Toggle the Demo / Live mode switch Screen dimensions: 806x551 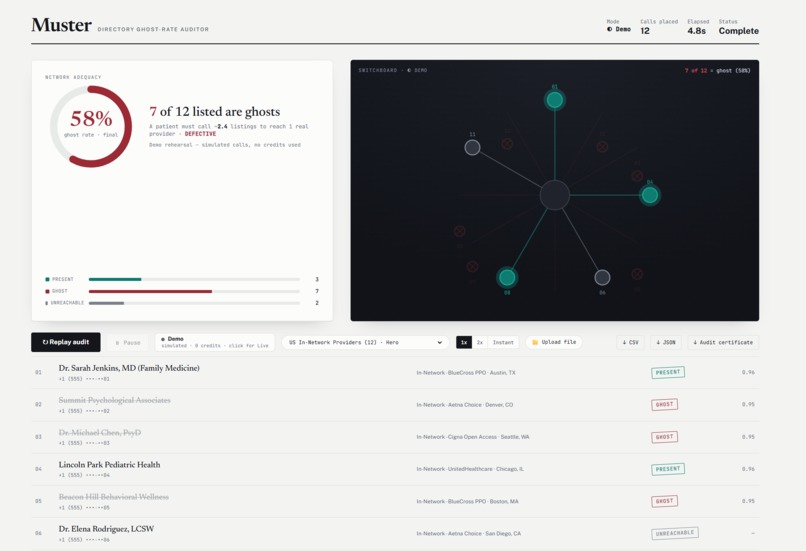pyautogui.click(x=214, y=342)
